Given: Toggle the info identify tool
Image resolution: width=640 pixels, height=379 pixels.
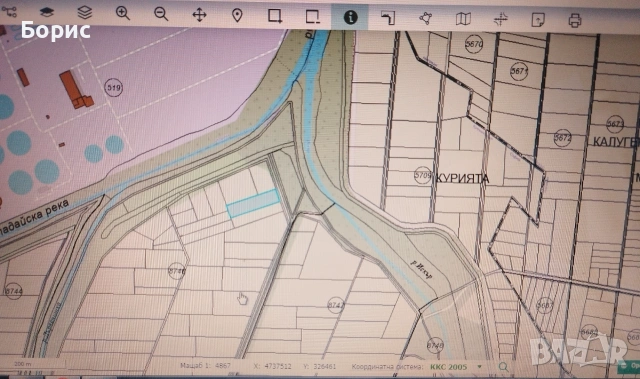Looking at the screenshot, I should (x=350, y=17).
